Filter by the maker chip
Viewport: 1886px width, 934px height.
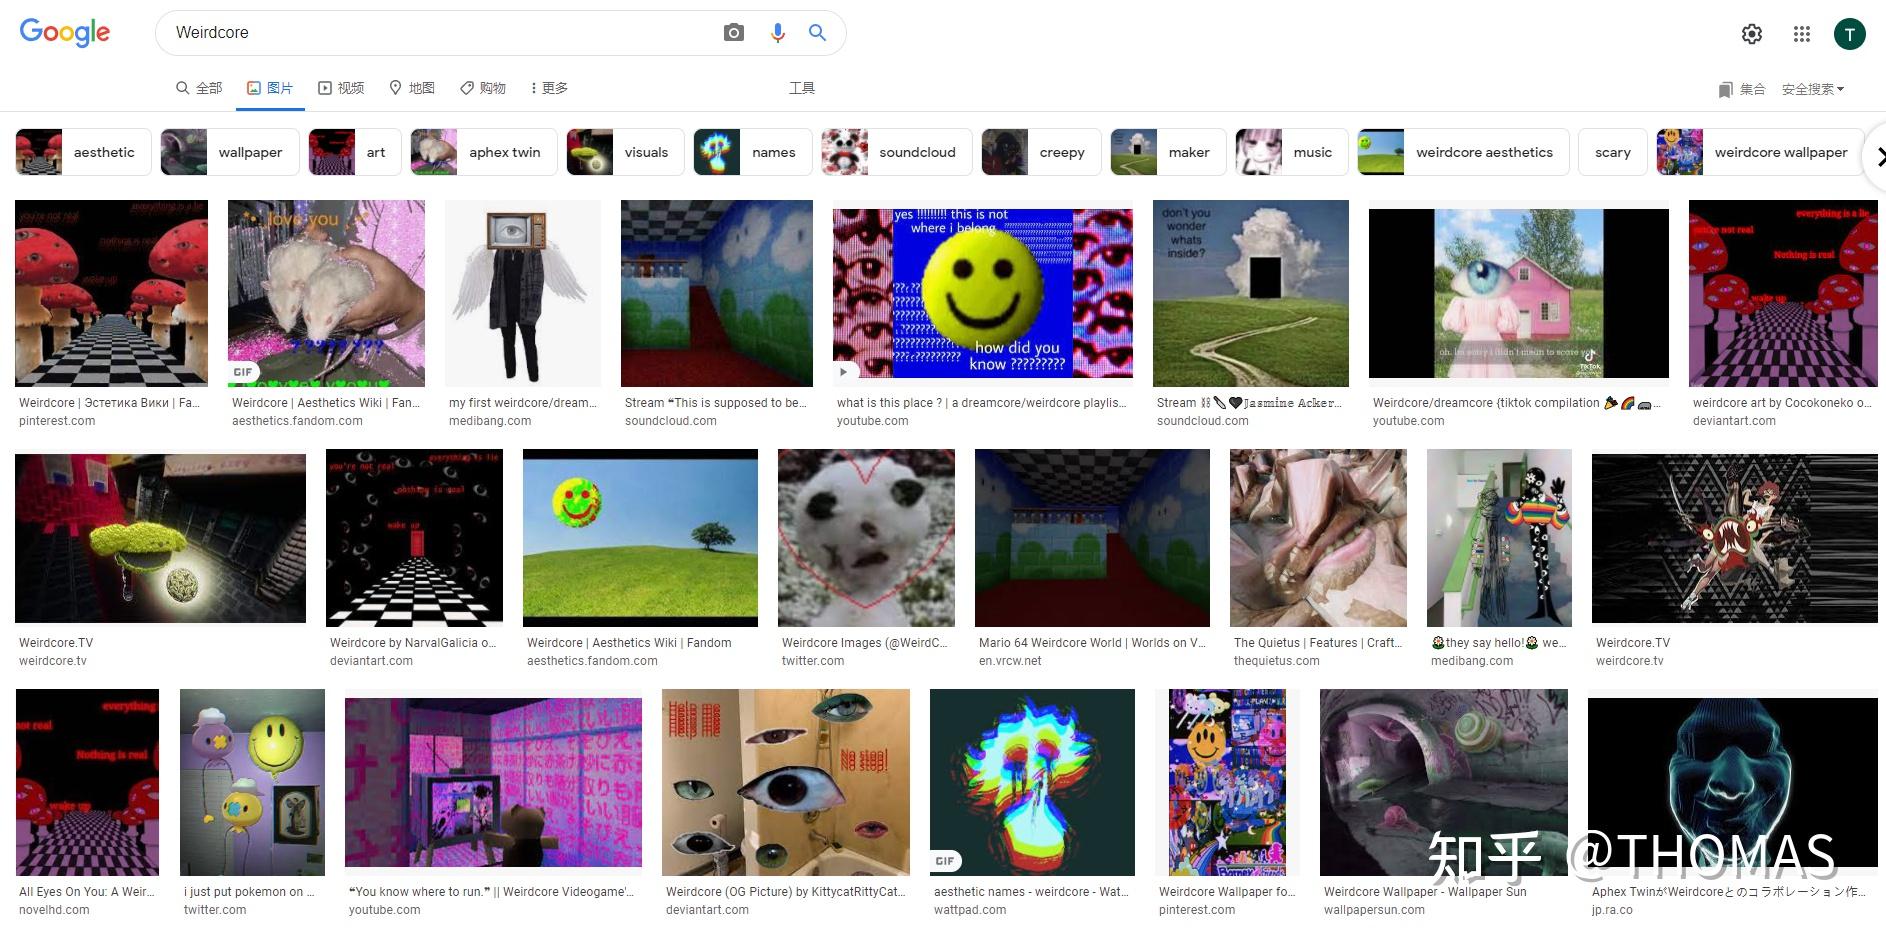(x=1168, y=152)
